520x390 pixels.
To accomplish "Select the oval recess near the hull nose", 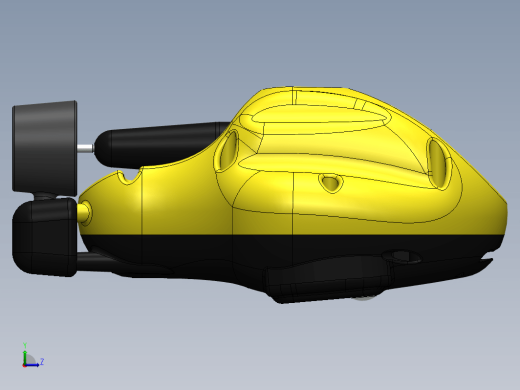I will click(x=439, y=163).
